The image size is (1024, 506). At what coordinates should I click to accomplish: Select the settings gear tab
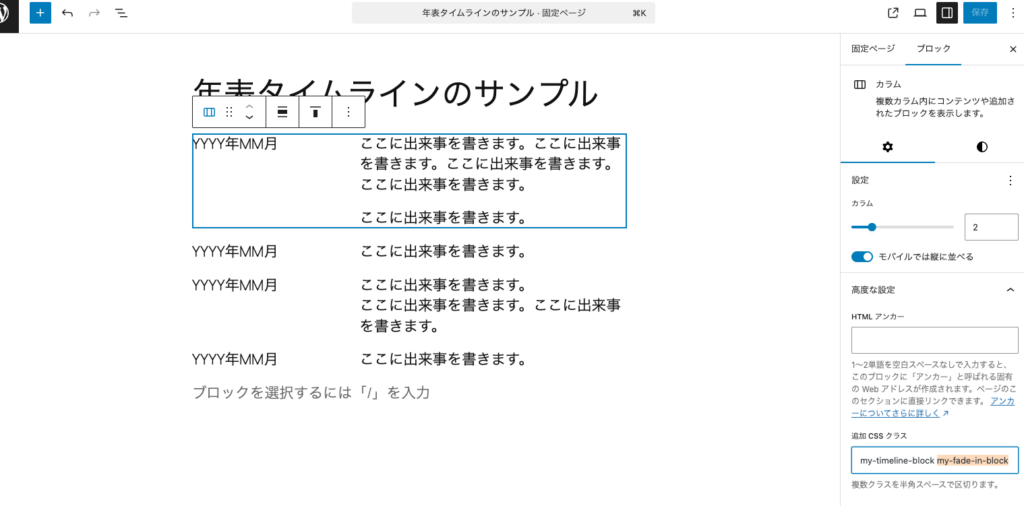click(888, 147)
